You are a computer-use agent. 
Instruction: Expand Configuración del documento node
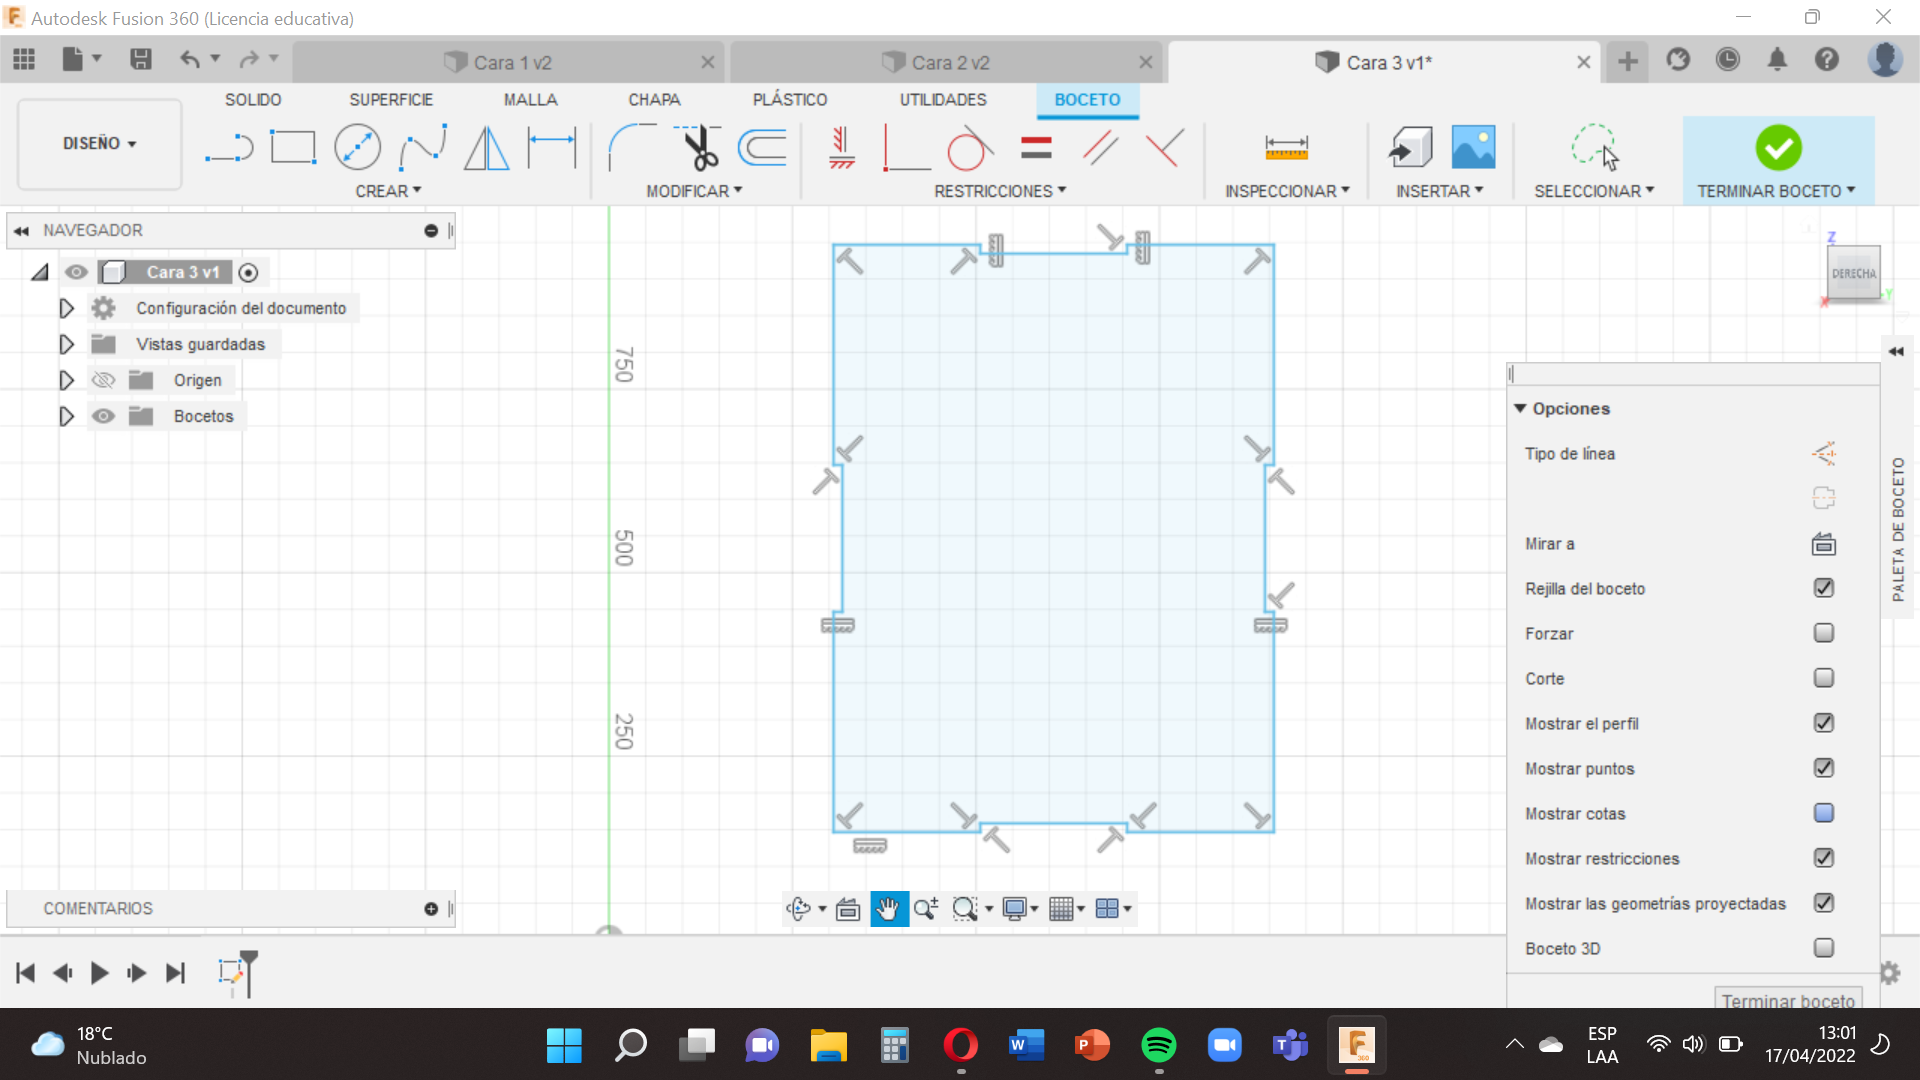pyautogui.click(x=66, y=308)
